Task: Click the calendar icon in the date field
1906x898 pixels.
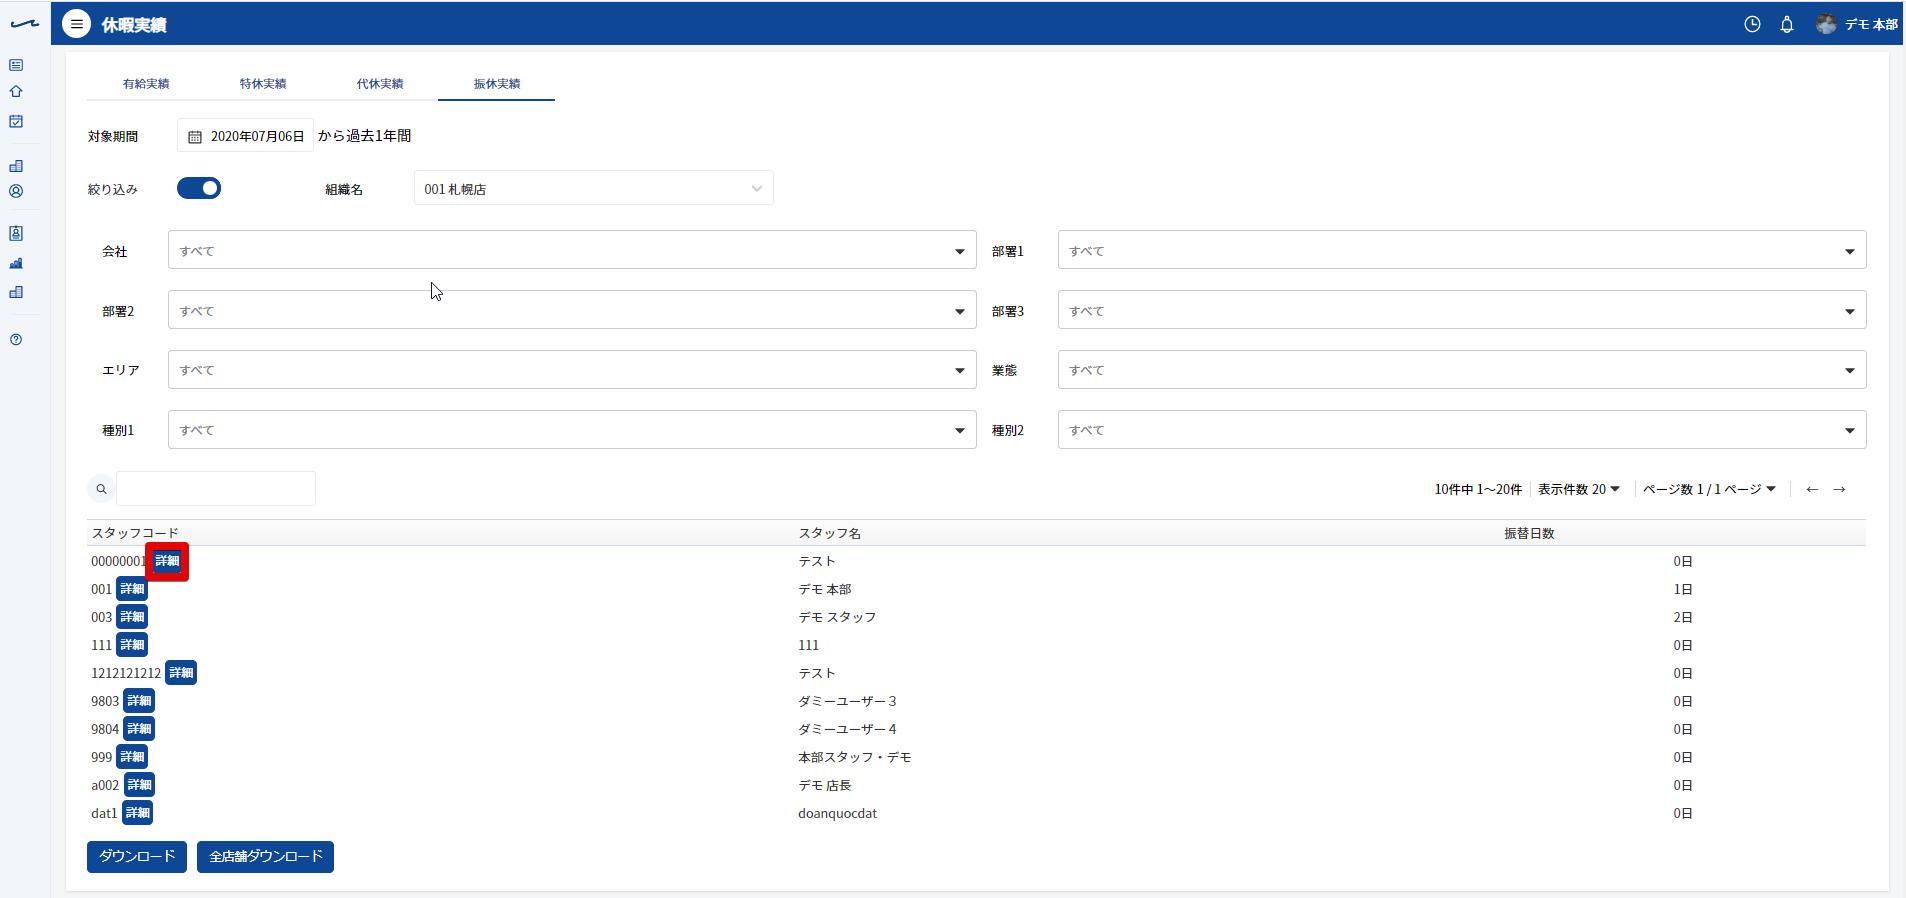Action: (195, 137)
